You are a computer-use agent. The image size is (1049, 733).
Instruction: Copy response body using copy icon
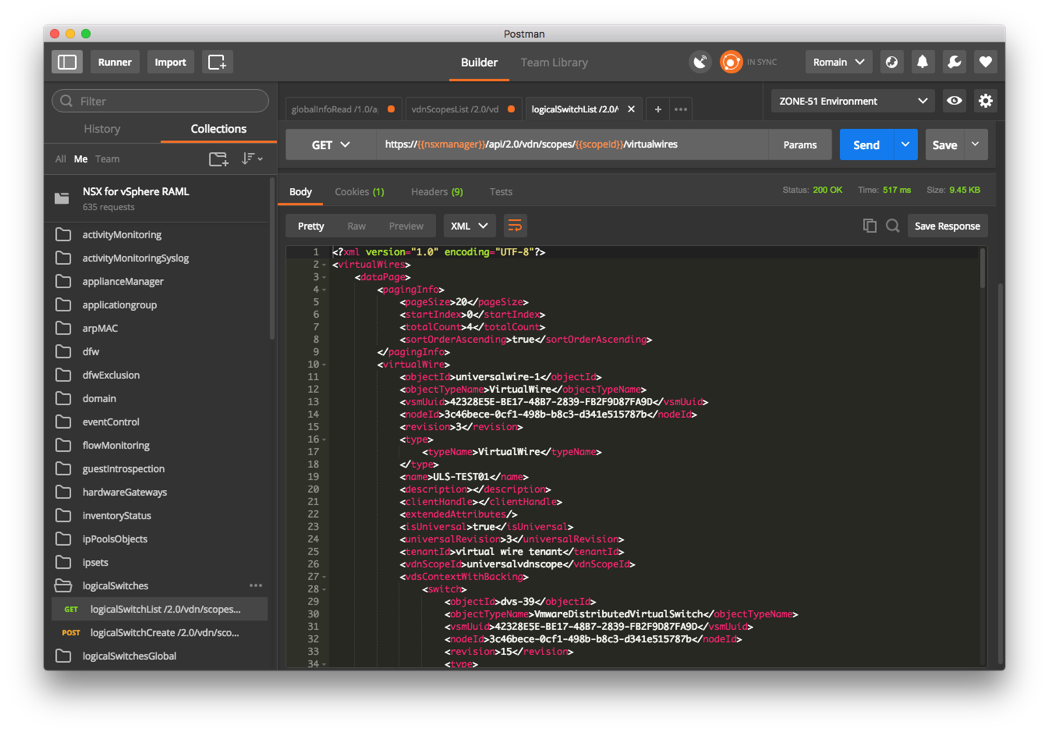[x=869, y=226]
